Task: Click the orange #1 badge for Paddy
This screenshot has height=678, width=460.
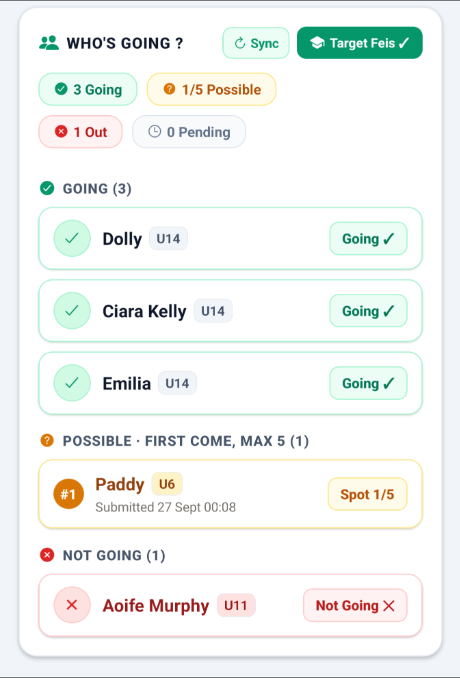Action: click(68, 494)
